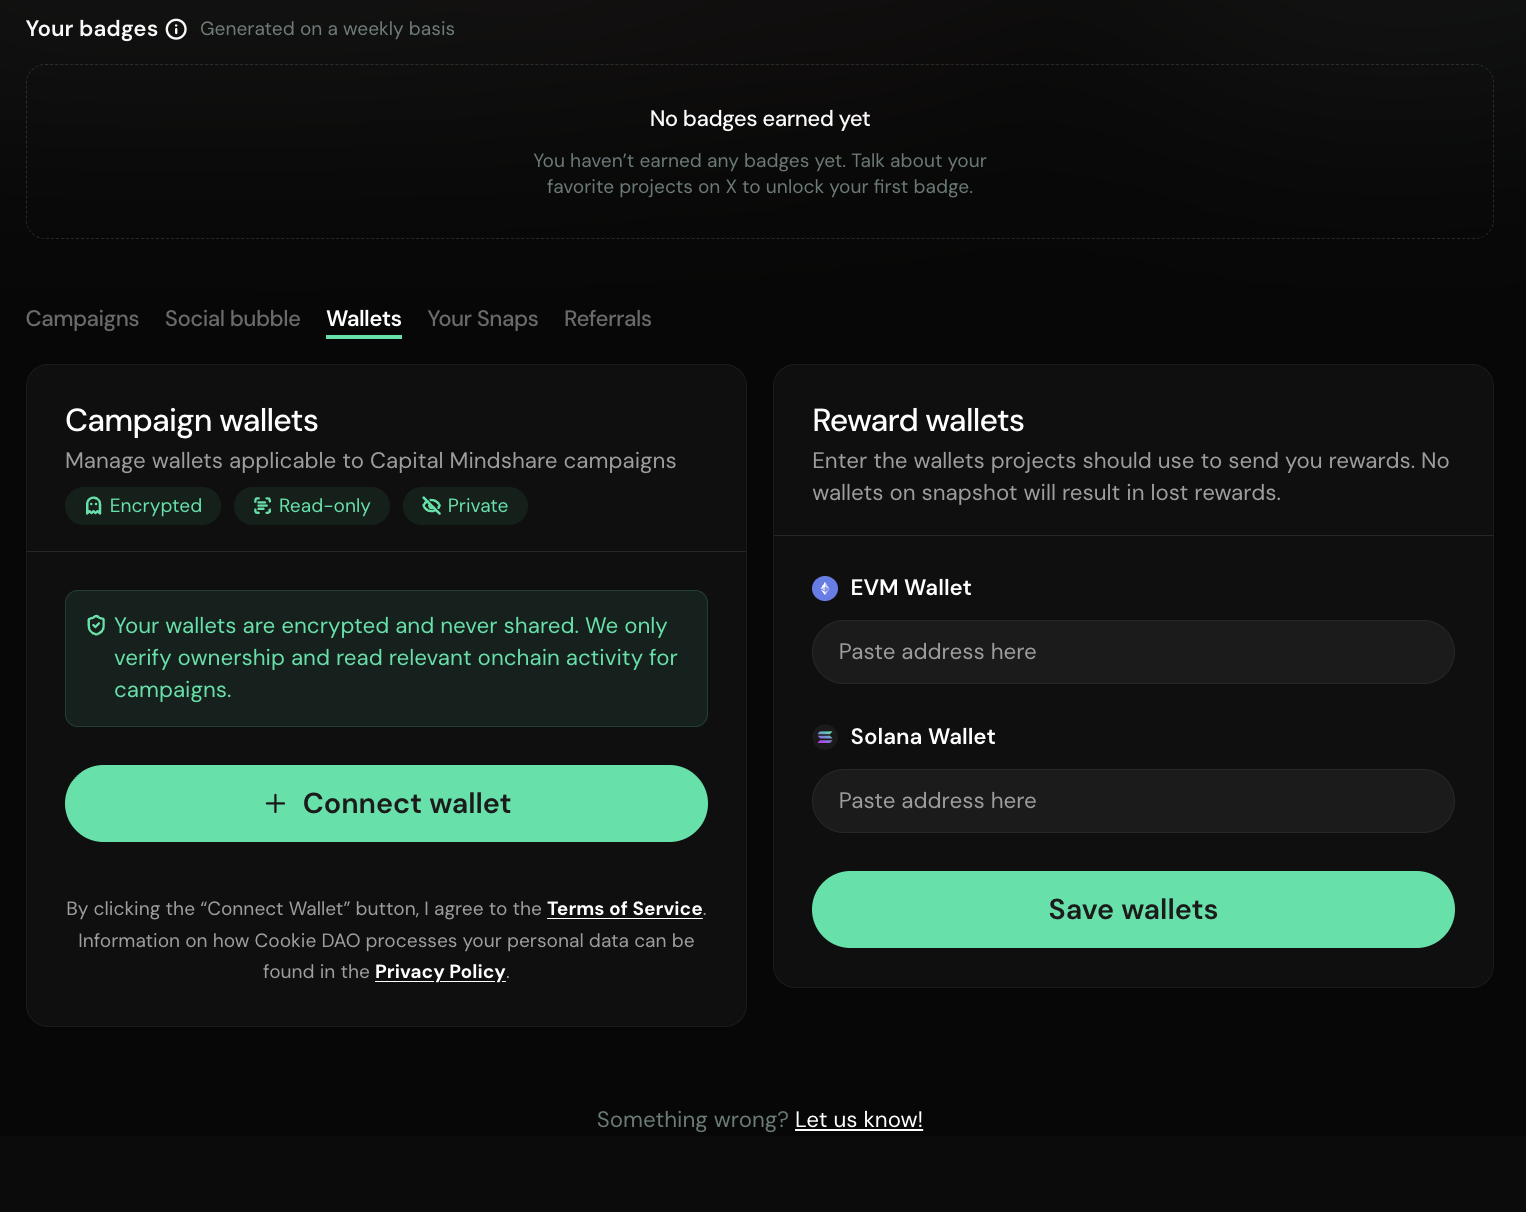
Task: Select the Wallets tab
Action: pos(364,319)
